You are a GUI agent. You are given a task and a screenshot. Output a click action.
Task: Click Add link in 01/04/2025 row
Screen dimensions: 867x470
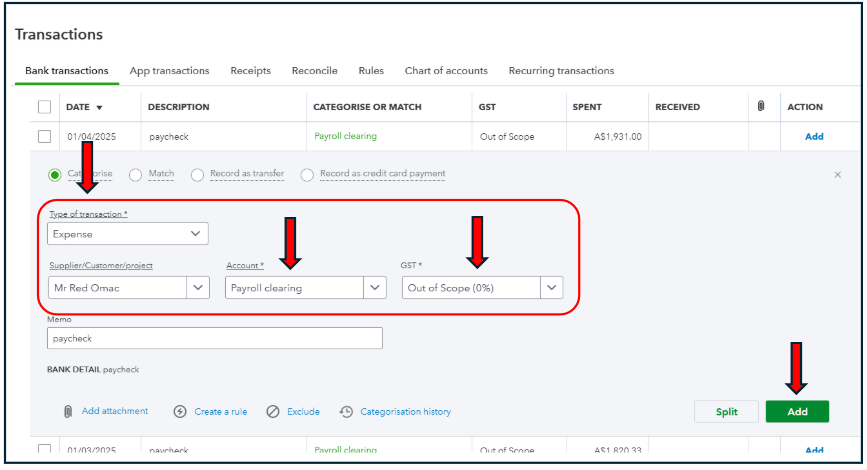[814, 137]
